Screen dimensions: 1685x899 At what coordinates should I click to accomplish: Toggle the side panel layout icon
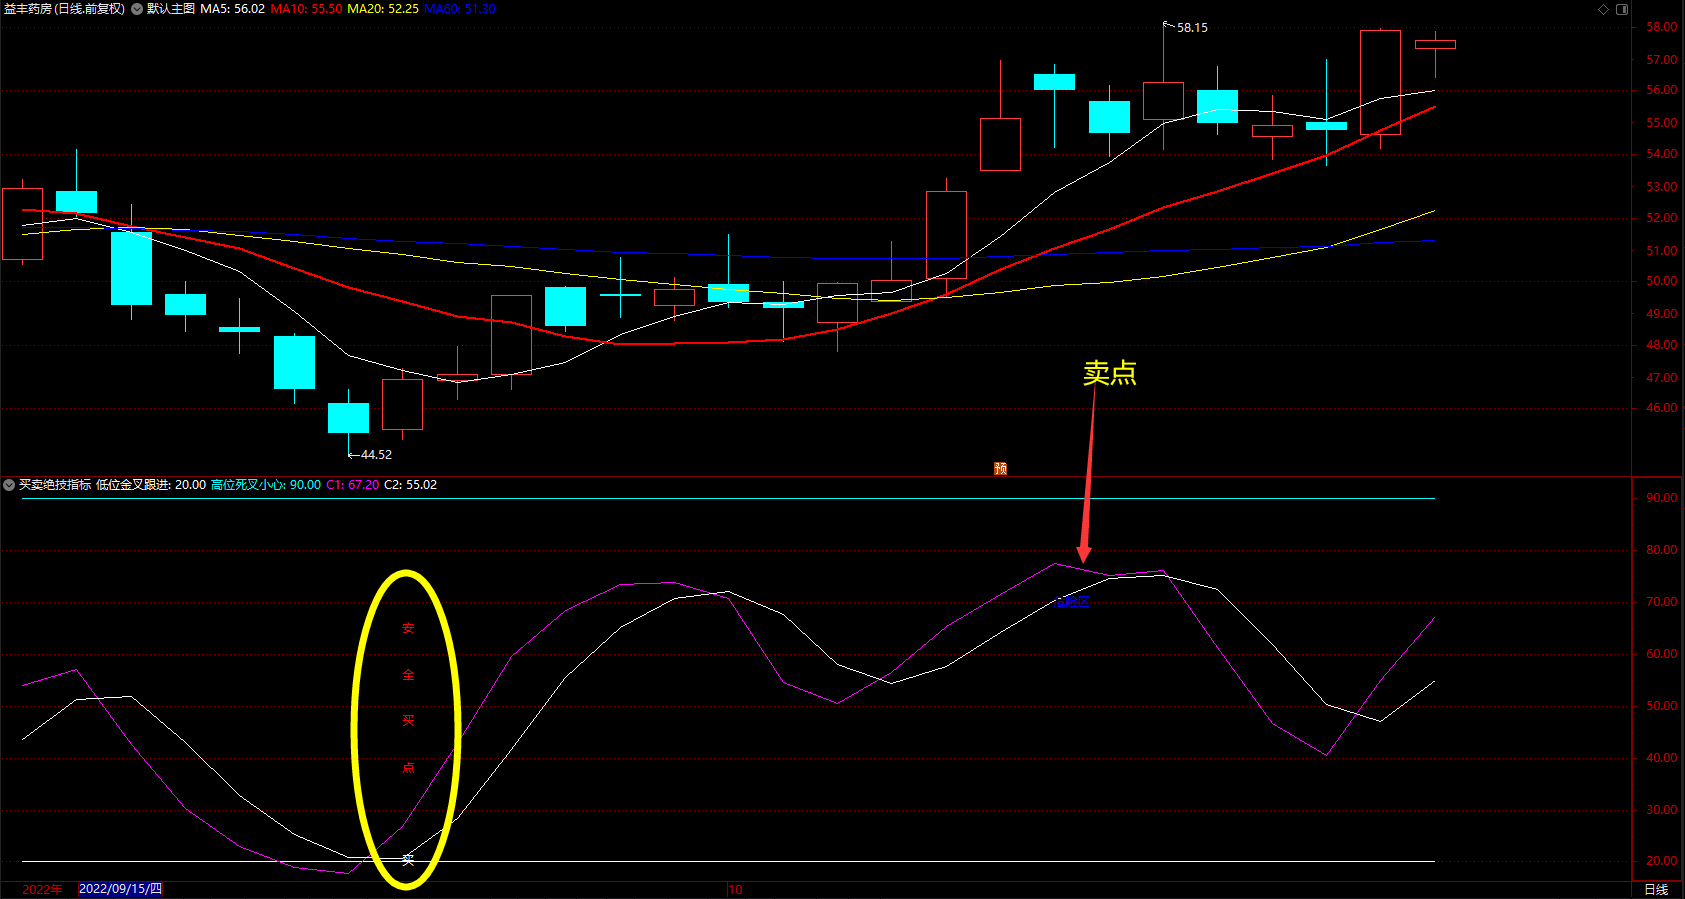[1622, 9]
